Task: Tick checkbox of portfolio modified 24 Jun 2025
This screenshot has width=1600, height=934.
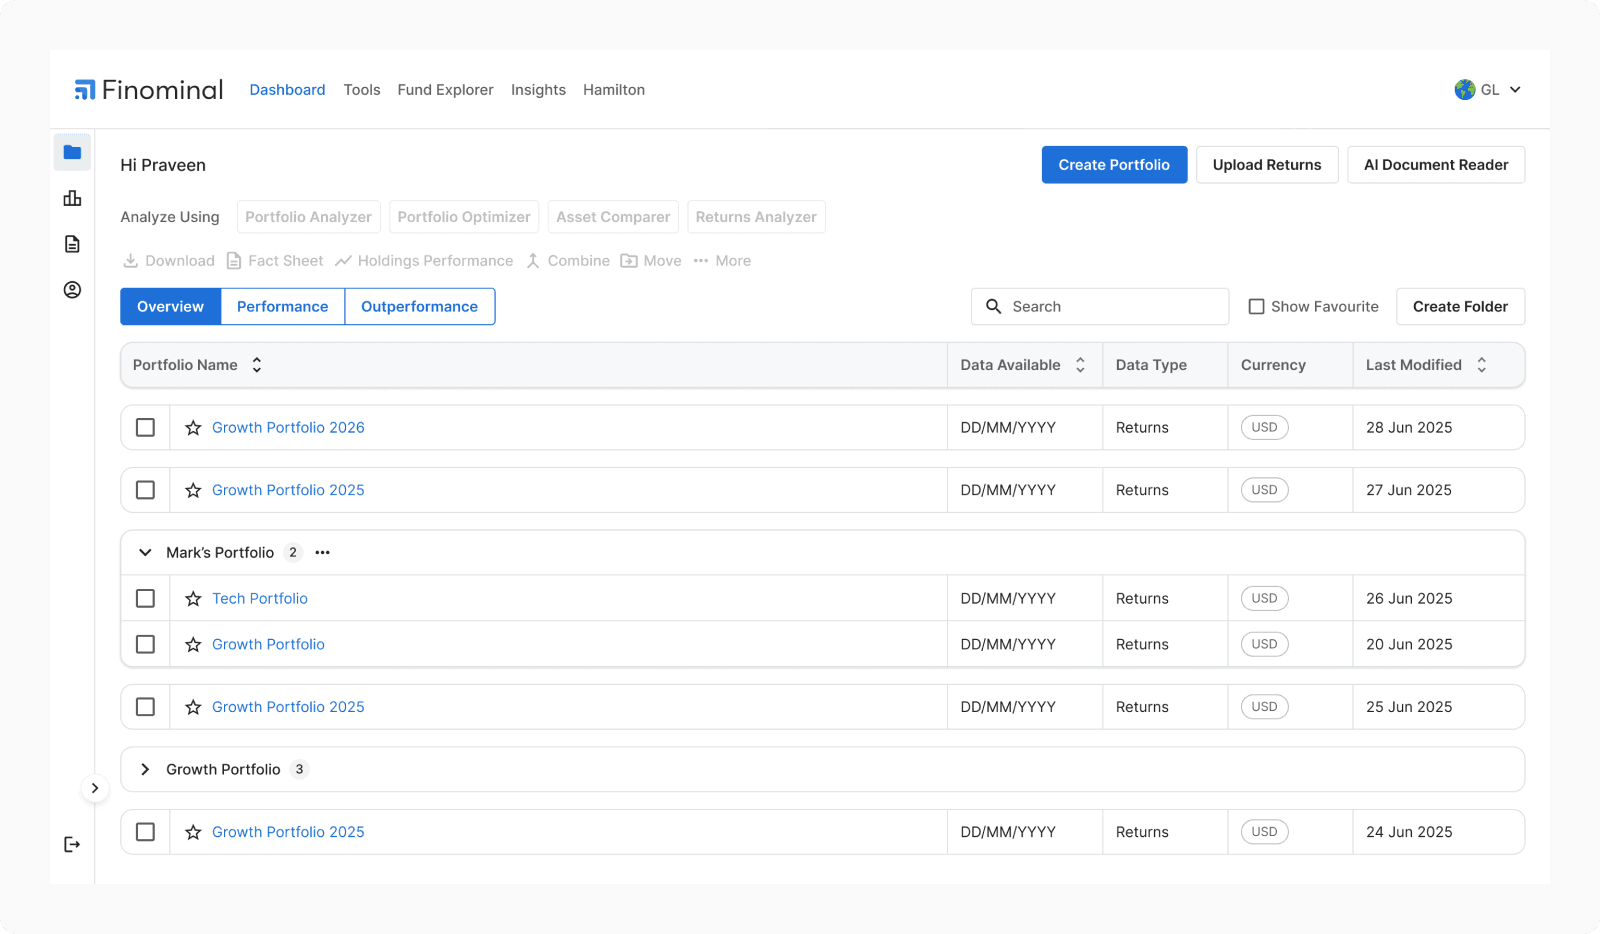Action: [145, 832]
